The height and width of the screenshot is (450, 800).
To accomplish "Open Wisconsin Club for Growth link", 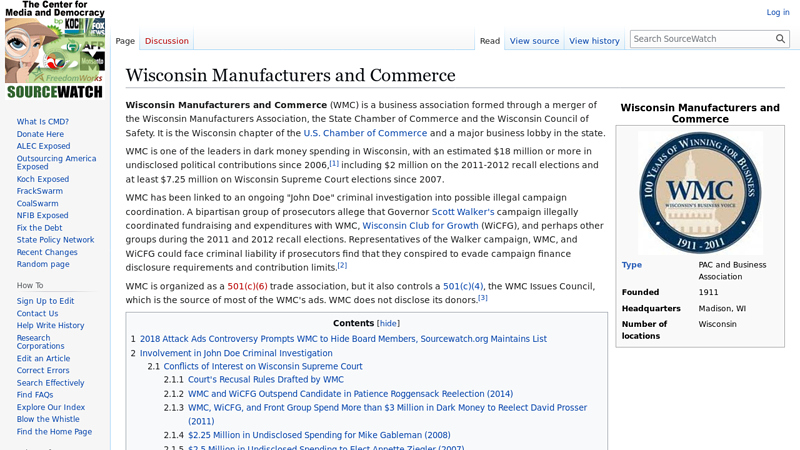I will pyautogui.click(x=420, y=226).
